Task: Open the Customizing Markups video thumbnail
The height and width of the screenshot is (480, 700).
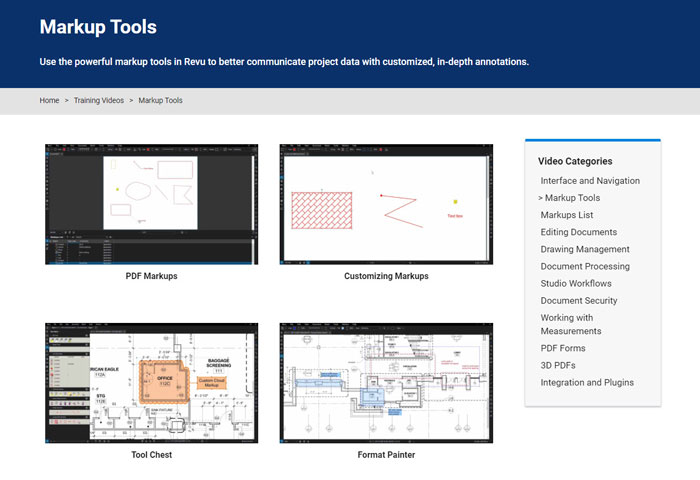Action: tap(386, 204)
